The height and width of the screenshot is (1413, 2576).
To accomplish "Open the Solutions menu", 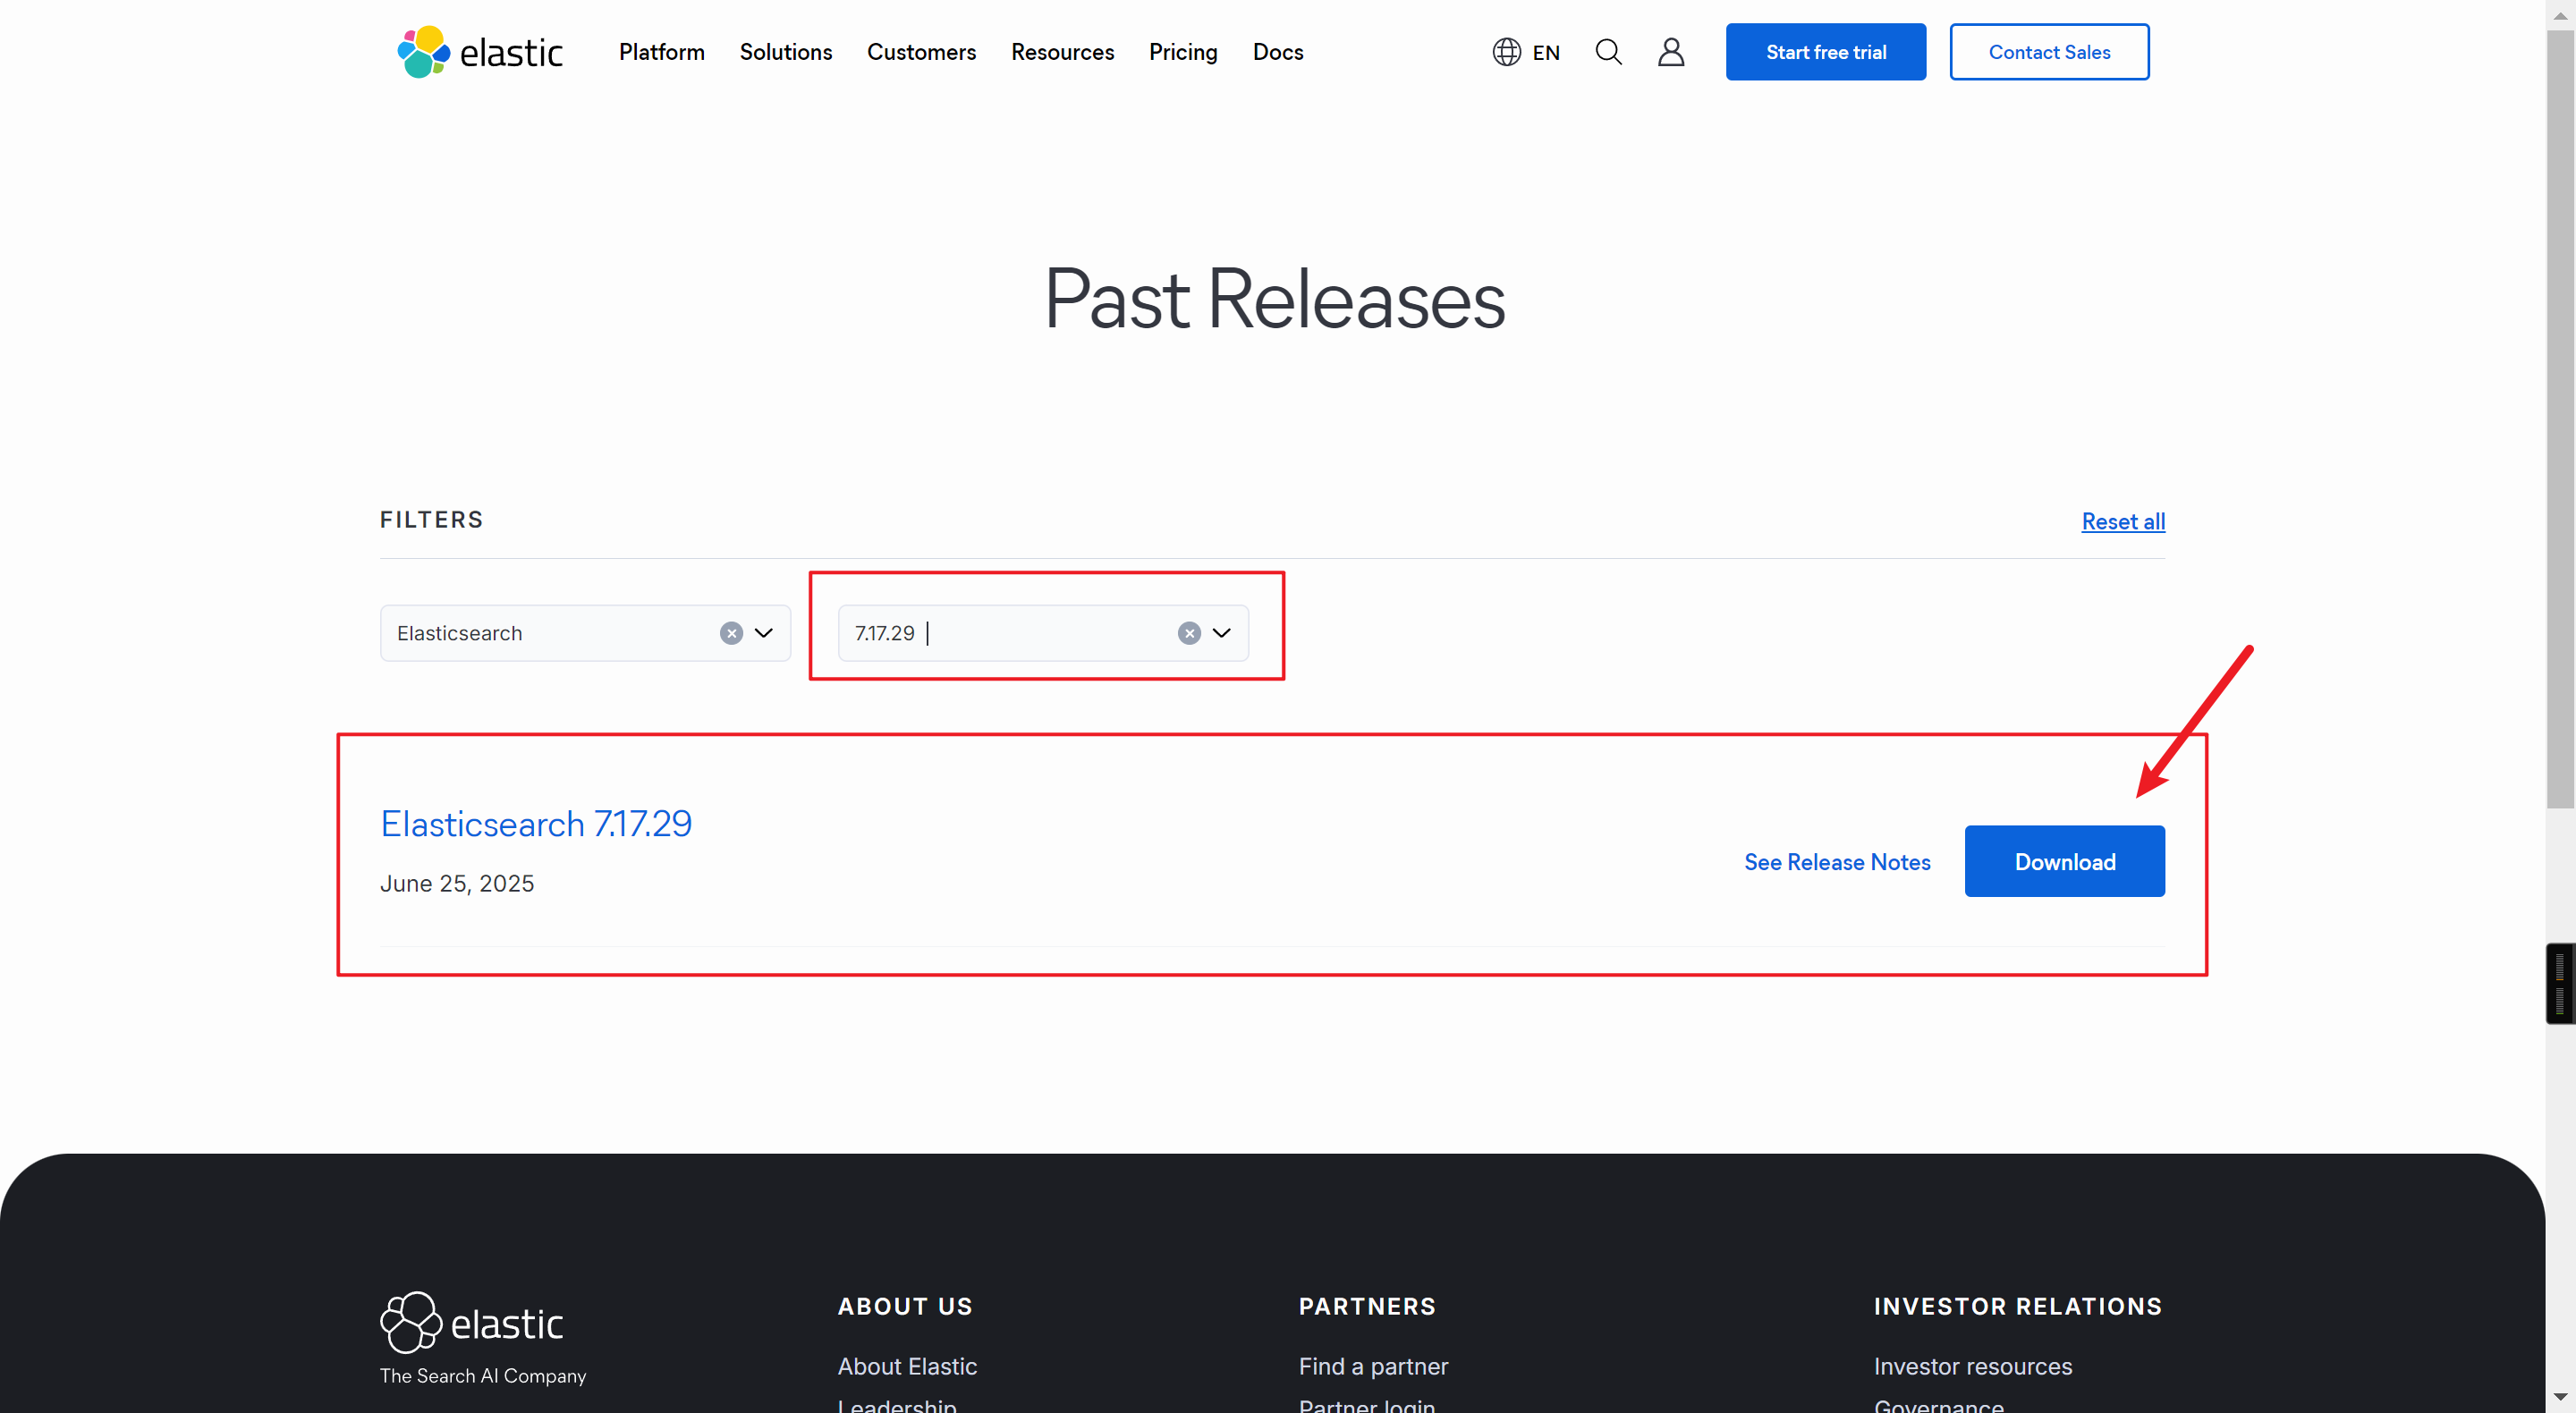I will click(785, 52).
